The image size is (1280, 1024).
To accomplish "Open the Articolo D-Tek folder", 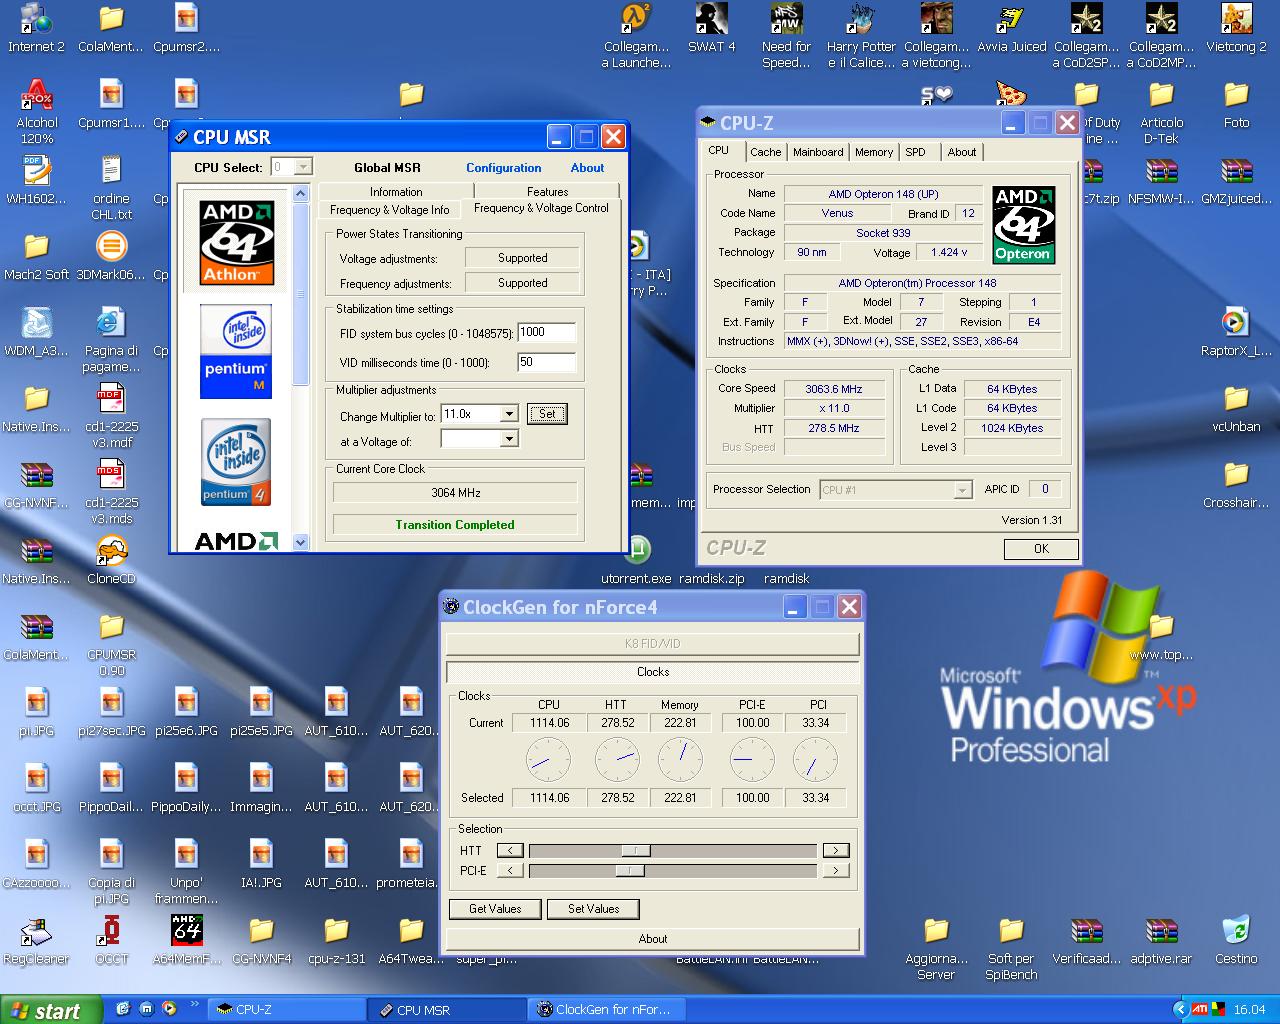I will click(1161, 112).
